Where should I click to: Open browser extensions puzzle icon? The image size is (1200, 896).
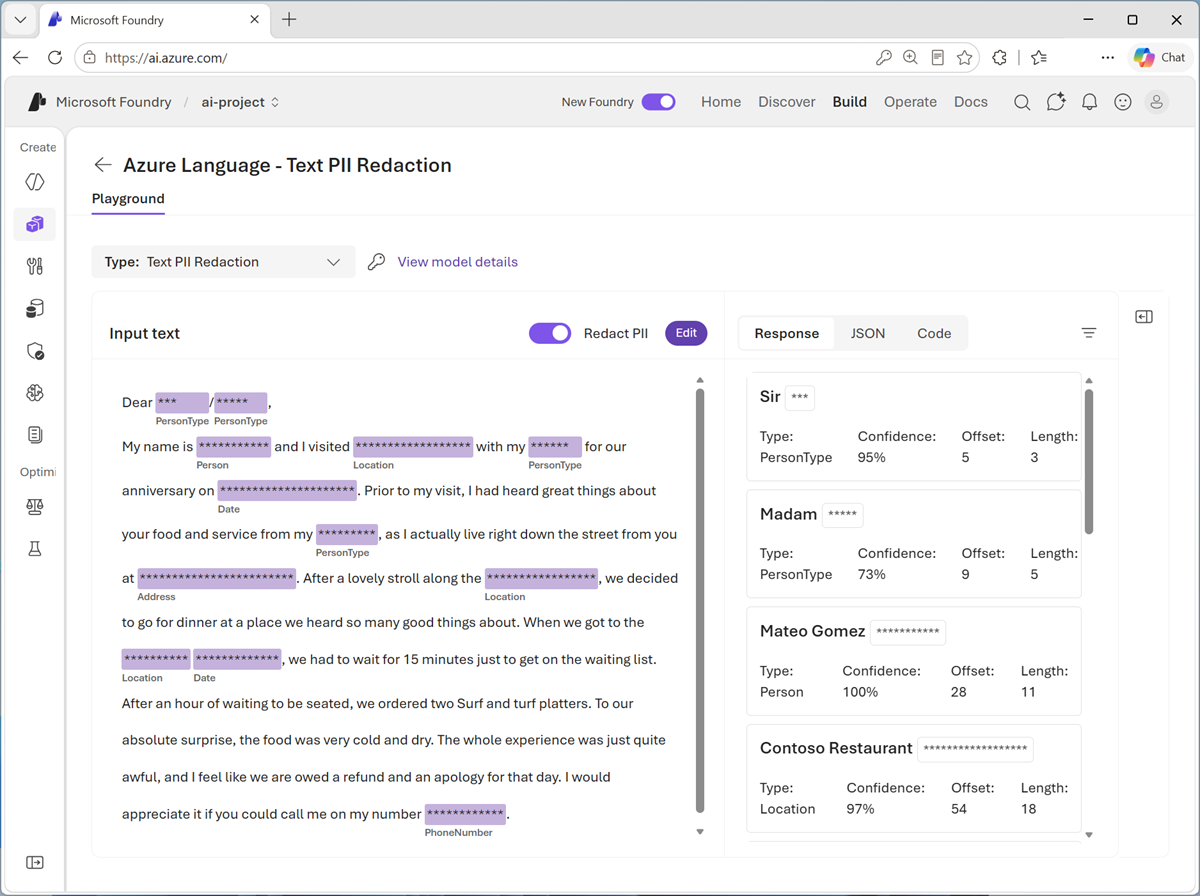[x=999, y=58]
